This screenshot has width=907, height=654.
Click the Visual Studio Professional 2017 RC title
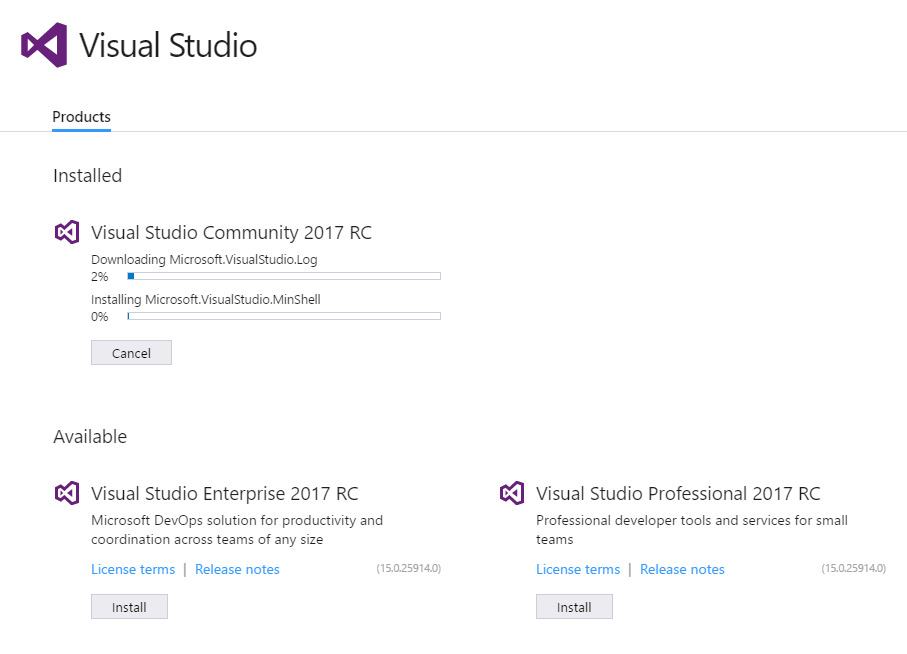tap(678, 494)
